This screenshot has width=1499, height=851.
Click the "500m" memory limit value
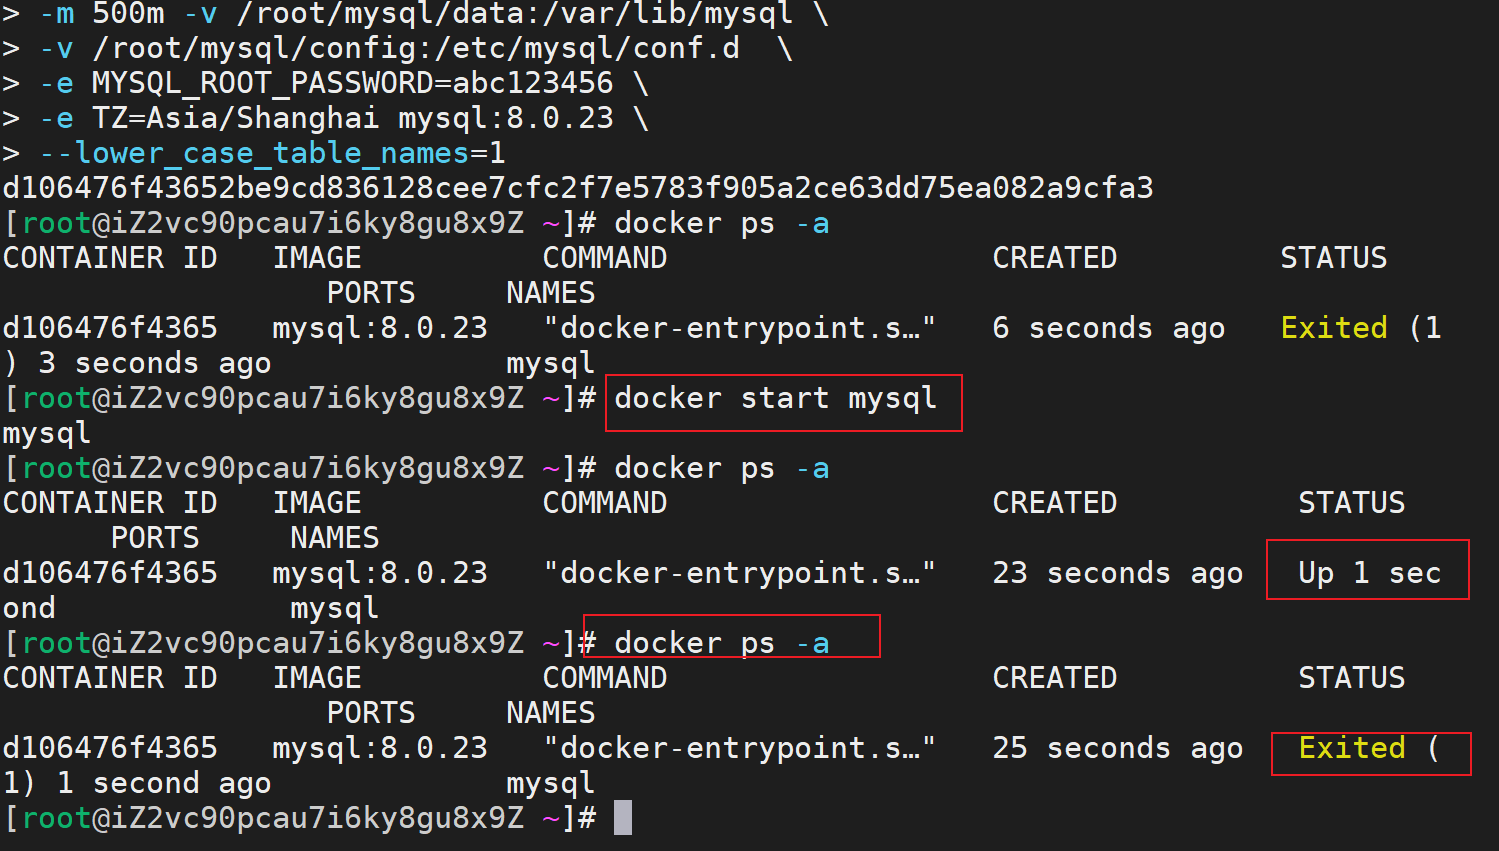coord(128,14)
